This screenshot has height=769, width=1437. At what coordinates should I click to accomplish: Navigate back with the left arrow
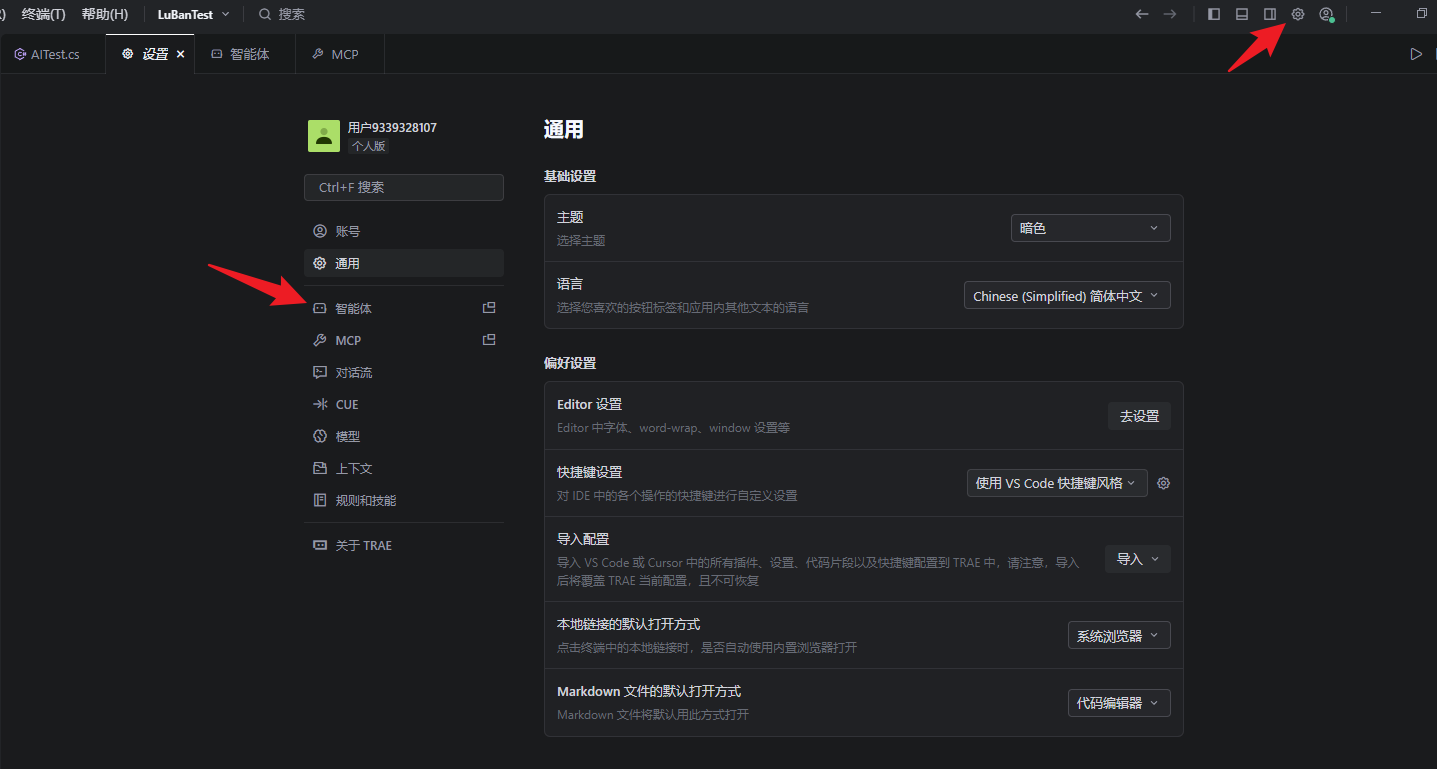[x=1142, y=14]
